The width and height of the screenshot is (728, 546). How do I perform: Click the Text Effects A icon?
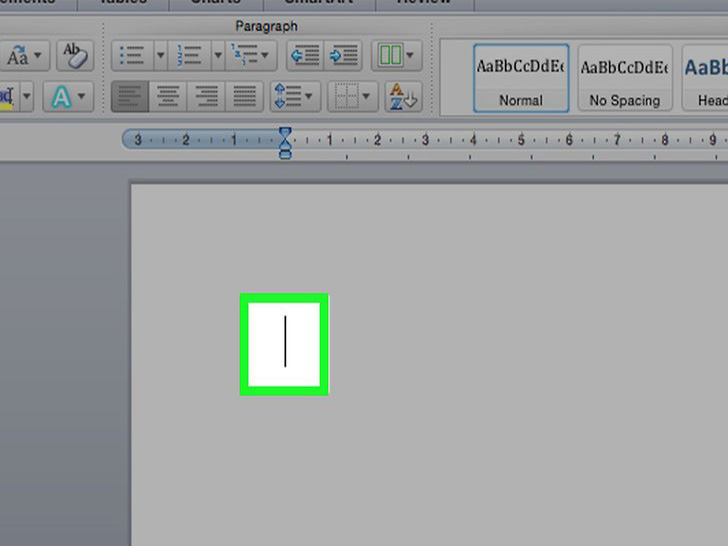(x=61, y=97)
